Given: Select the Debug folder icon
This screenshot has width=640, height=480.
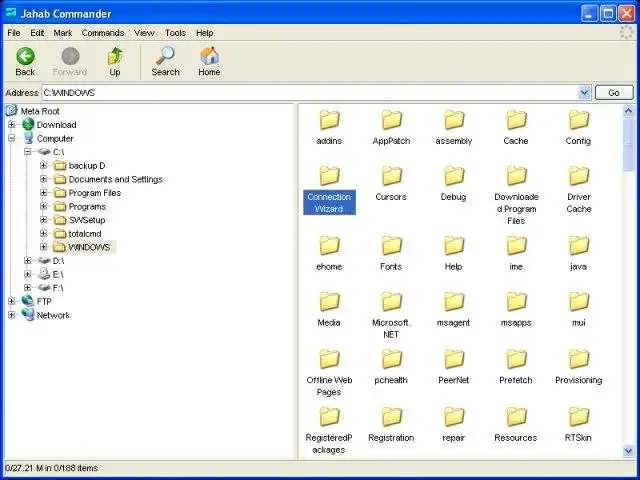Looking at the screenshot, I should coord(454,176).
